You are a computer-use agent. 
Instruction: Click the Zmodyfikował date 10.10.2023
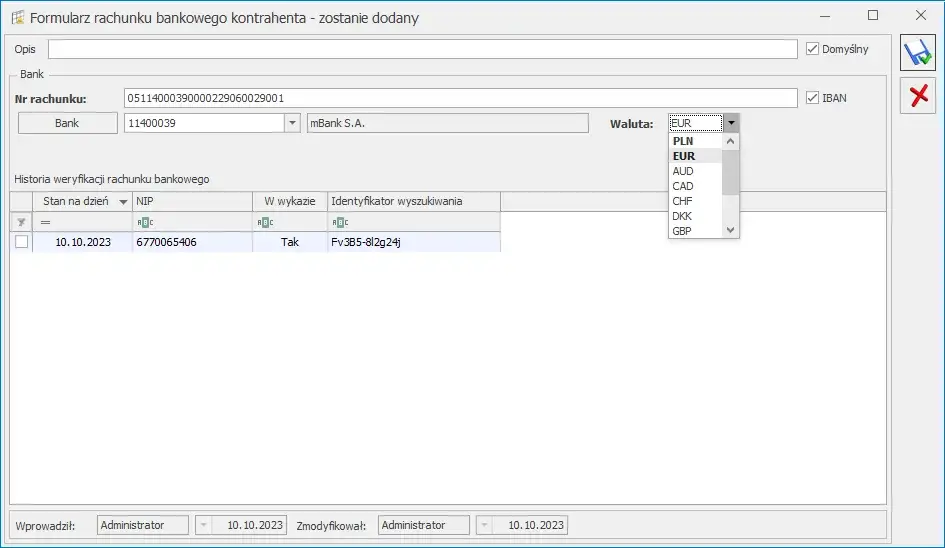click(530, 525)
